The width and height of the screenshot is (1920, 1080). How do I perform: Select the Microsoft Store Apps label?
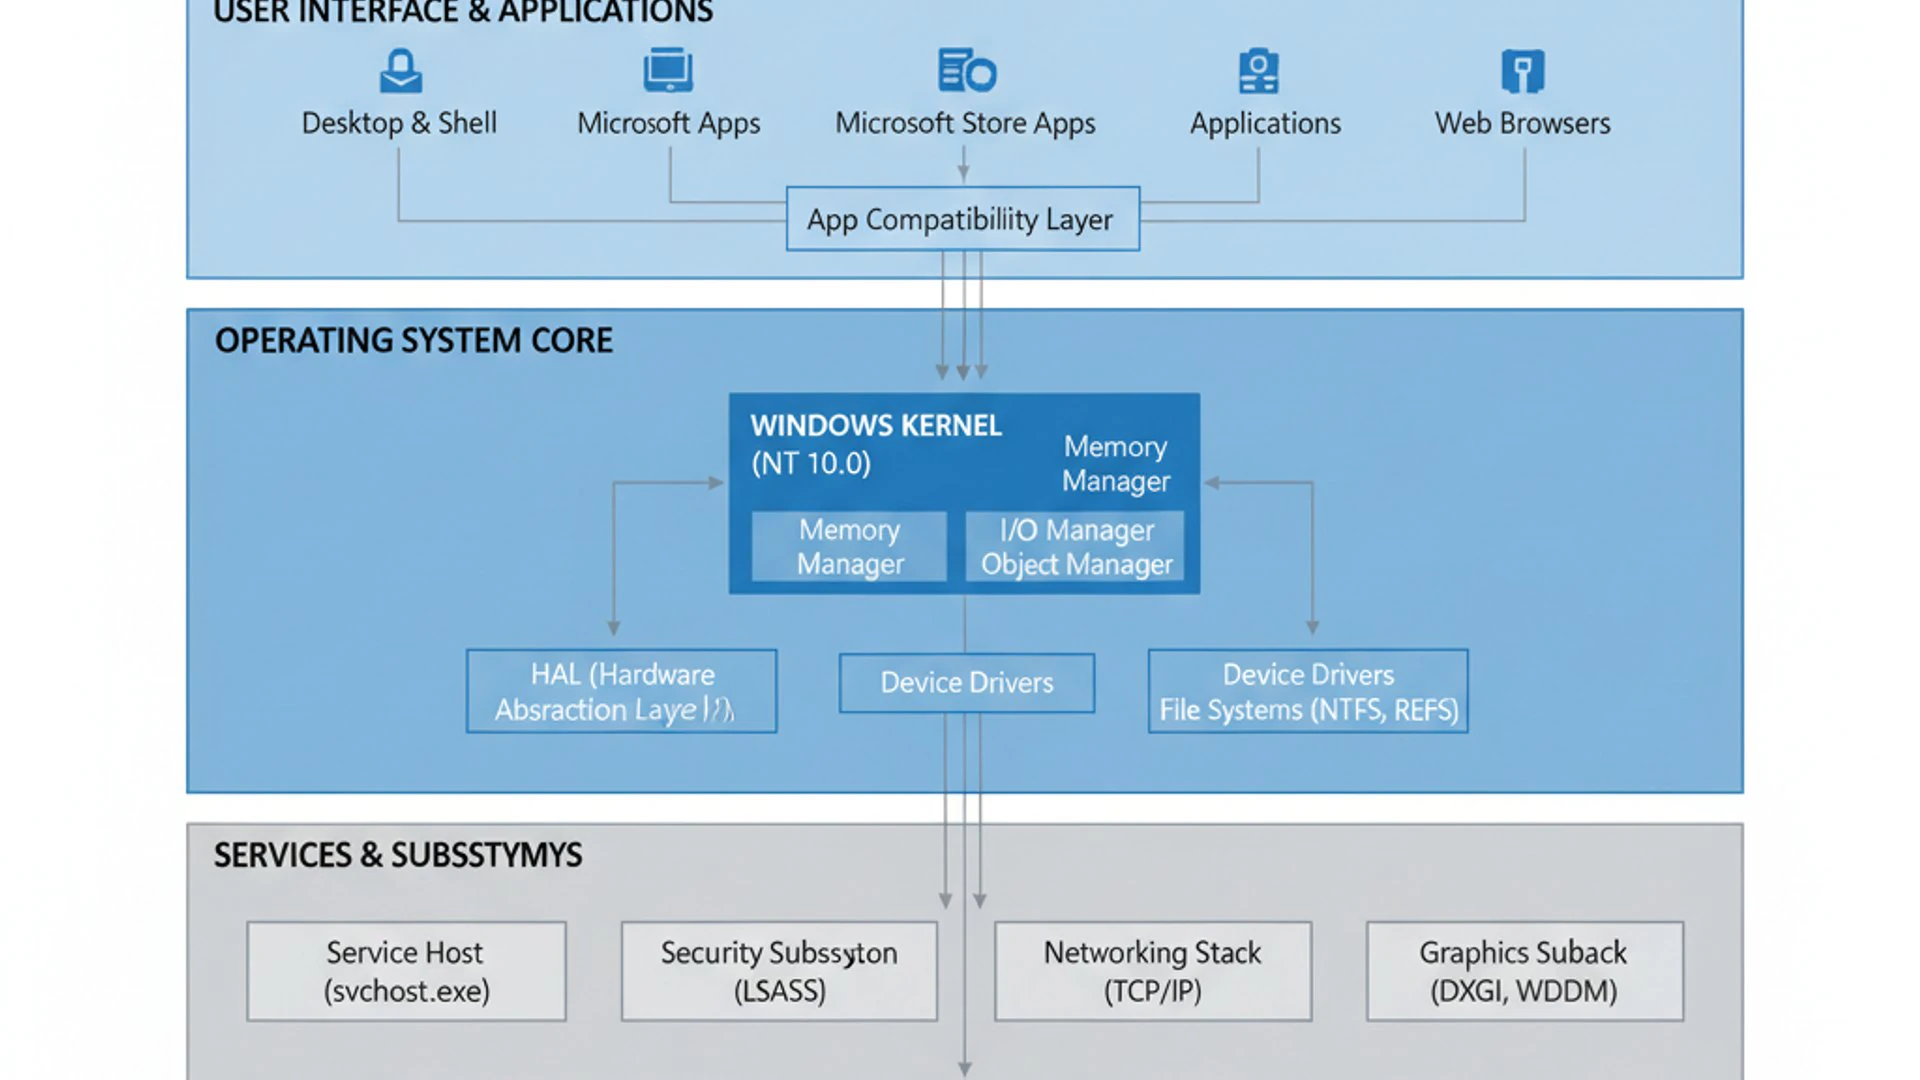click(965, 124)
